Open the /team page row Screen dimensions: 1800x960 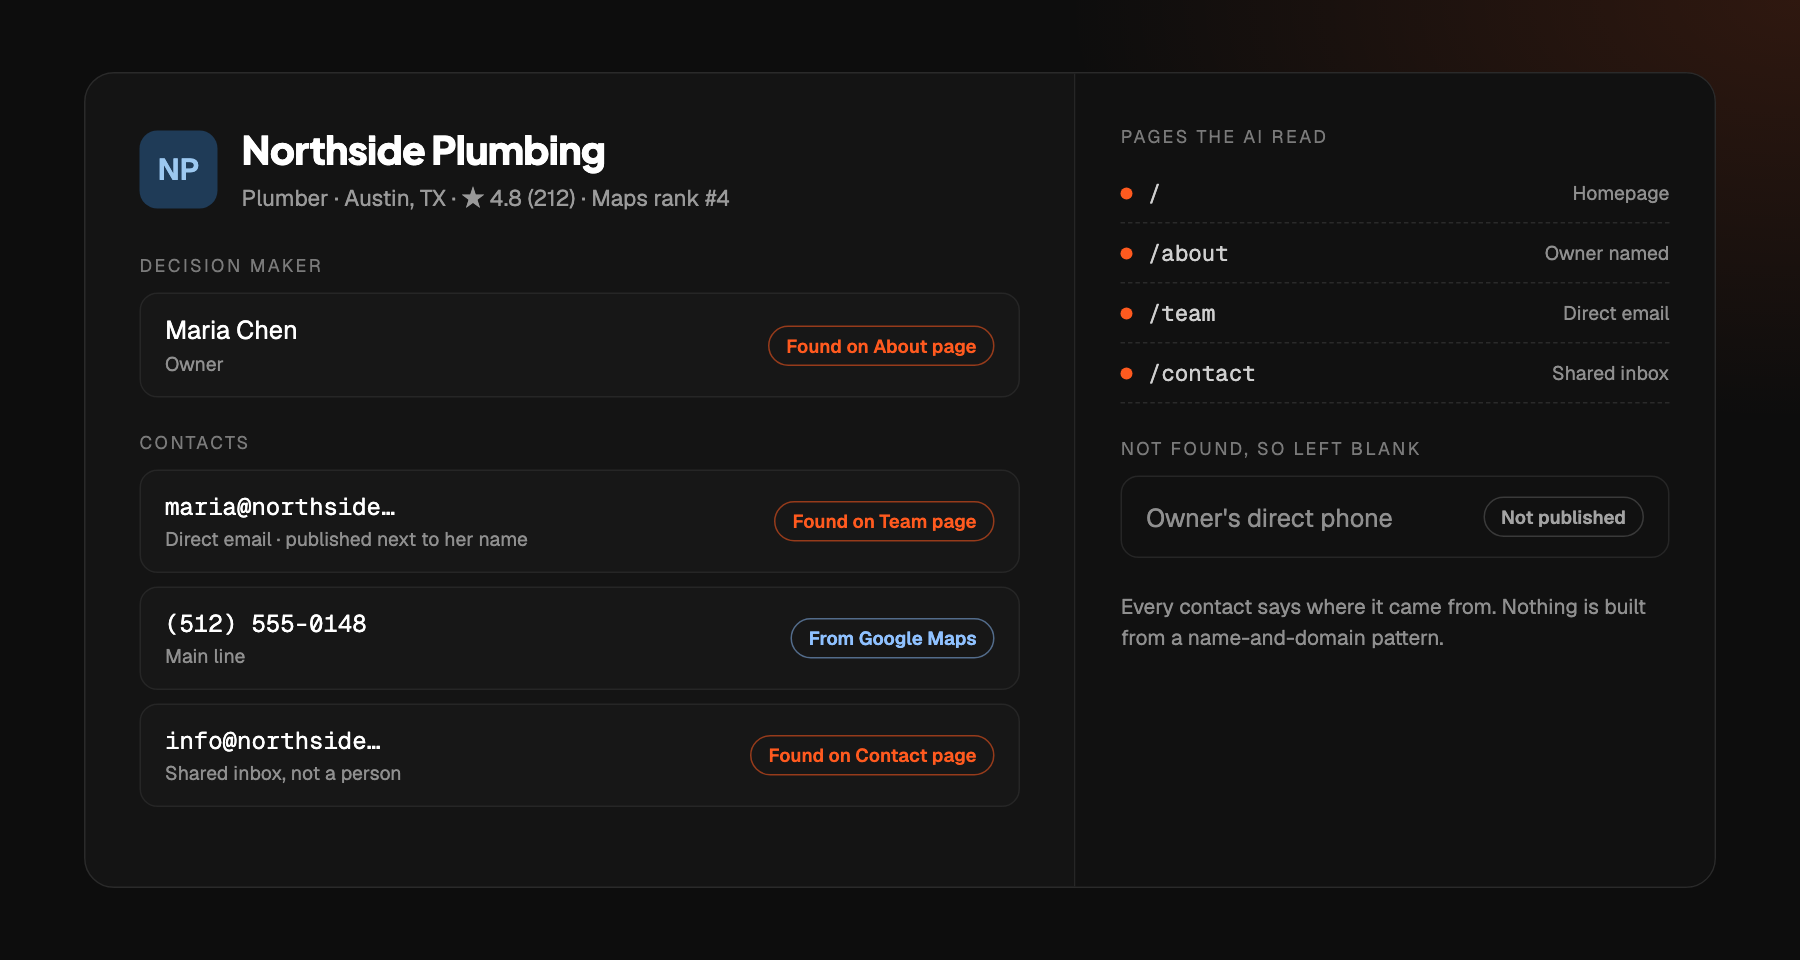[1395, 314]
